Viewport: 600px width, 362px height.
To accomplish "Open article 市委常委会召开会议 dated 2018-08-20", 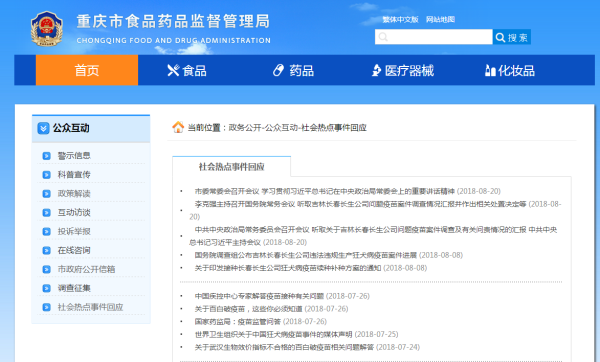I will (324, 191).
